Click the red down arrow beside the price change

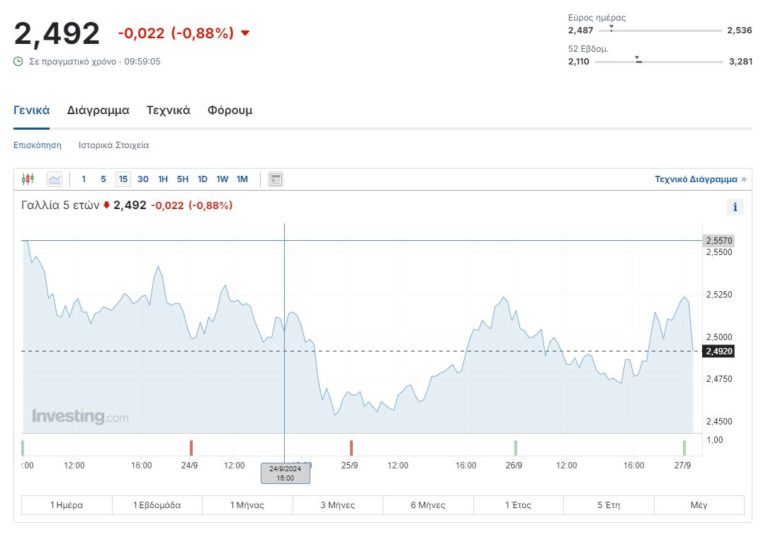coord(245,33)
